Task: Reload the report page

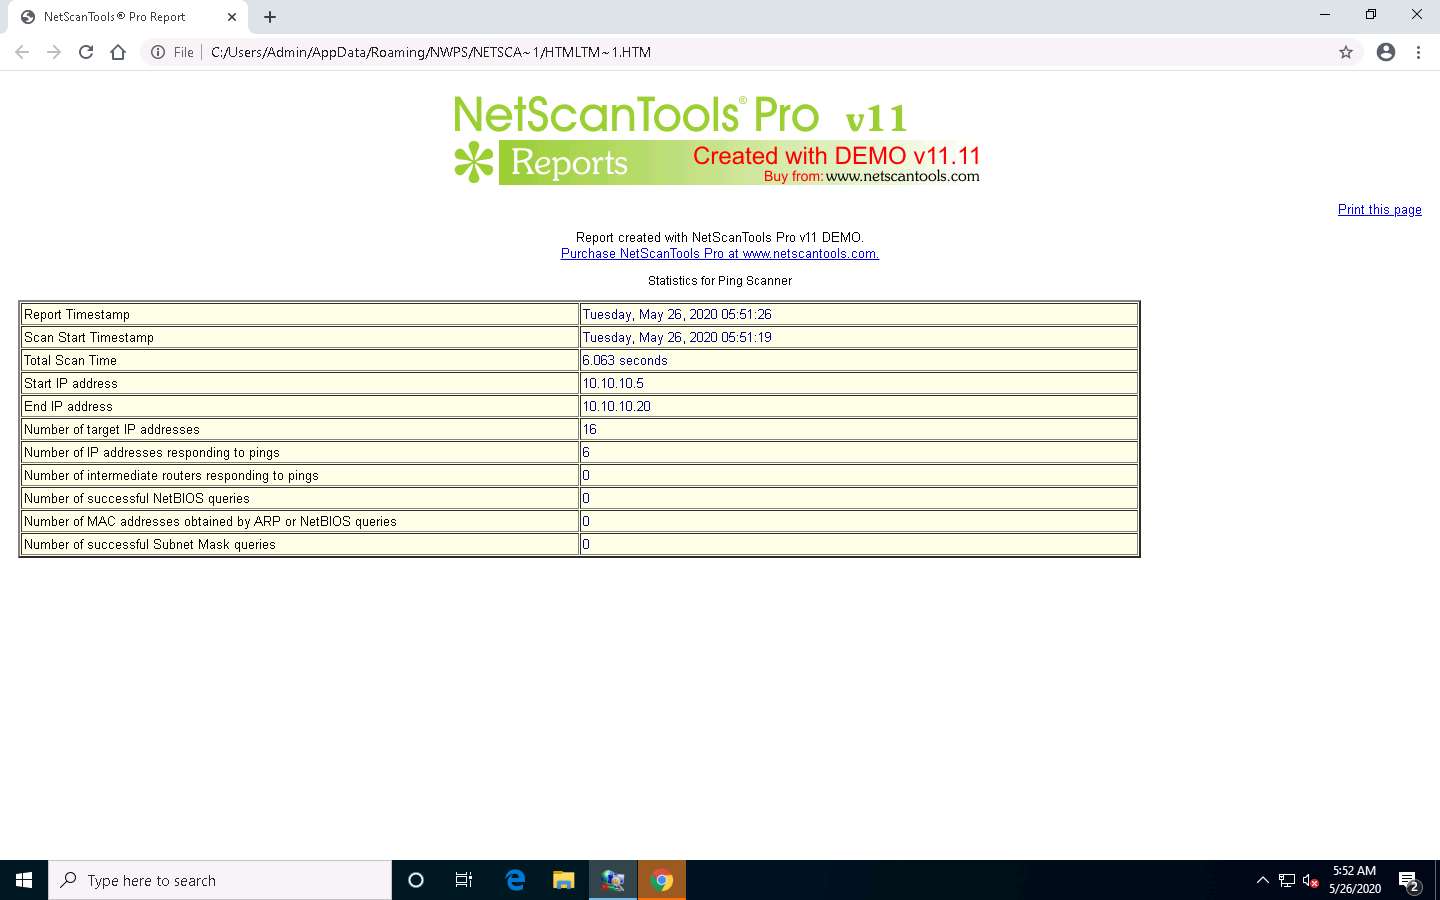Action: tap(86, 52)
